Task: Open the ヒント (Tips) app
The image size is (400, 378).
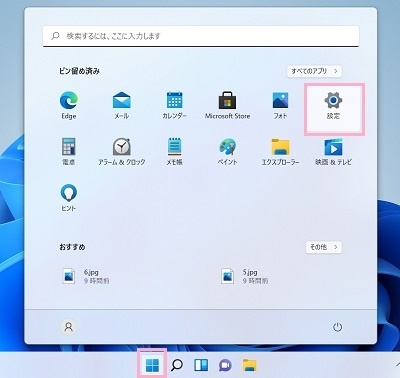Action: pyautogui.click(x=69, y=197)
